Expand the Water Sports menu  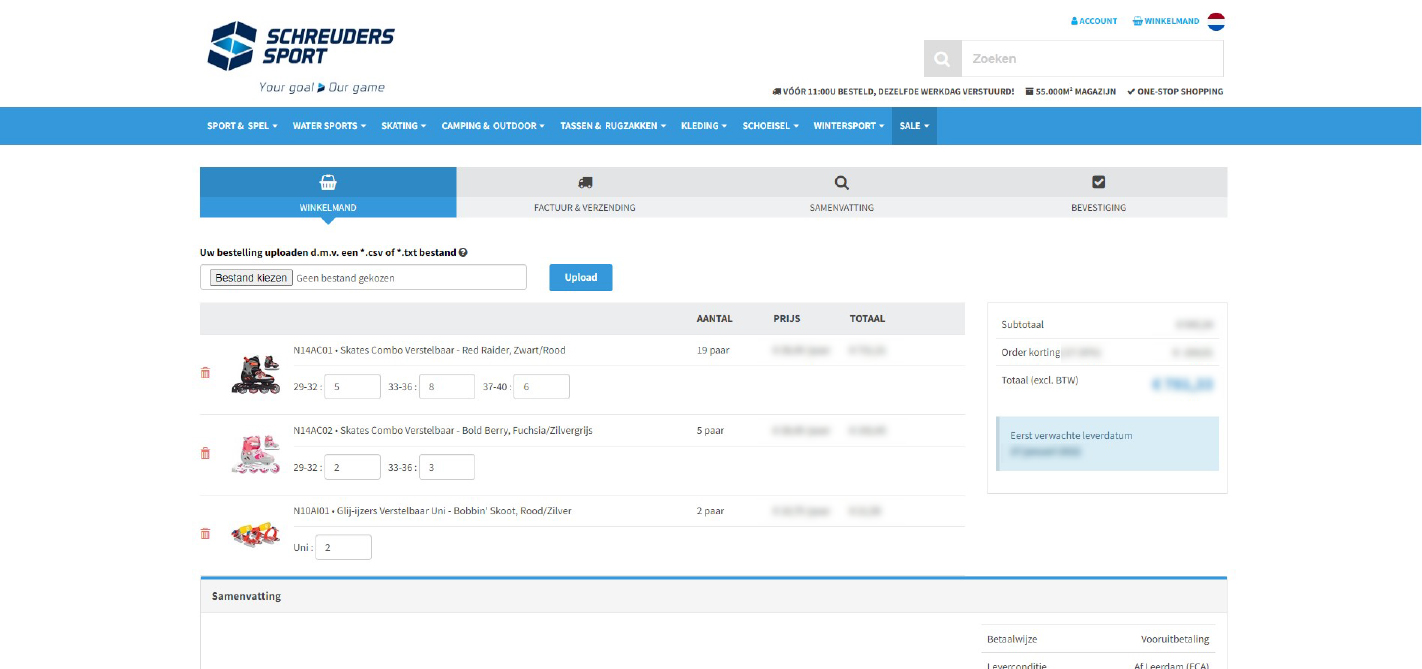coord(329,126)
